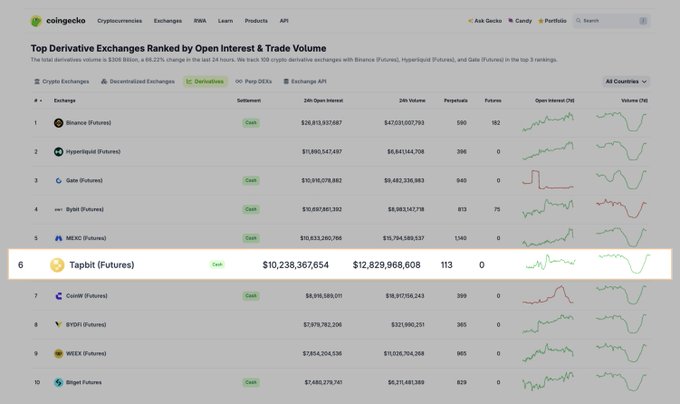Open the MEXC (Futures) exchange icon
680x404 pixels.
tap(59, 238)
